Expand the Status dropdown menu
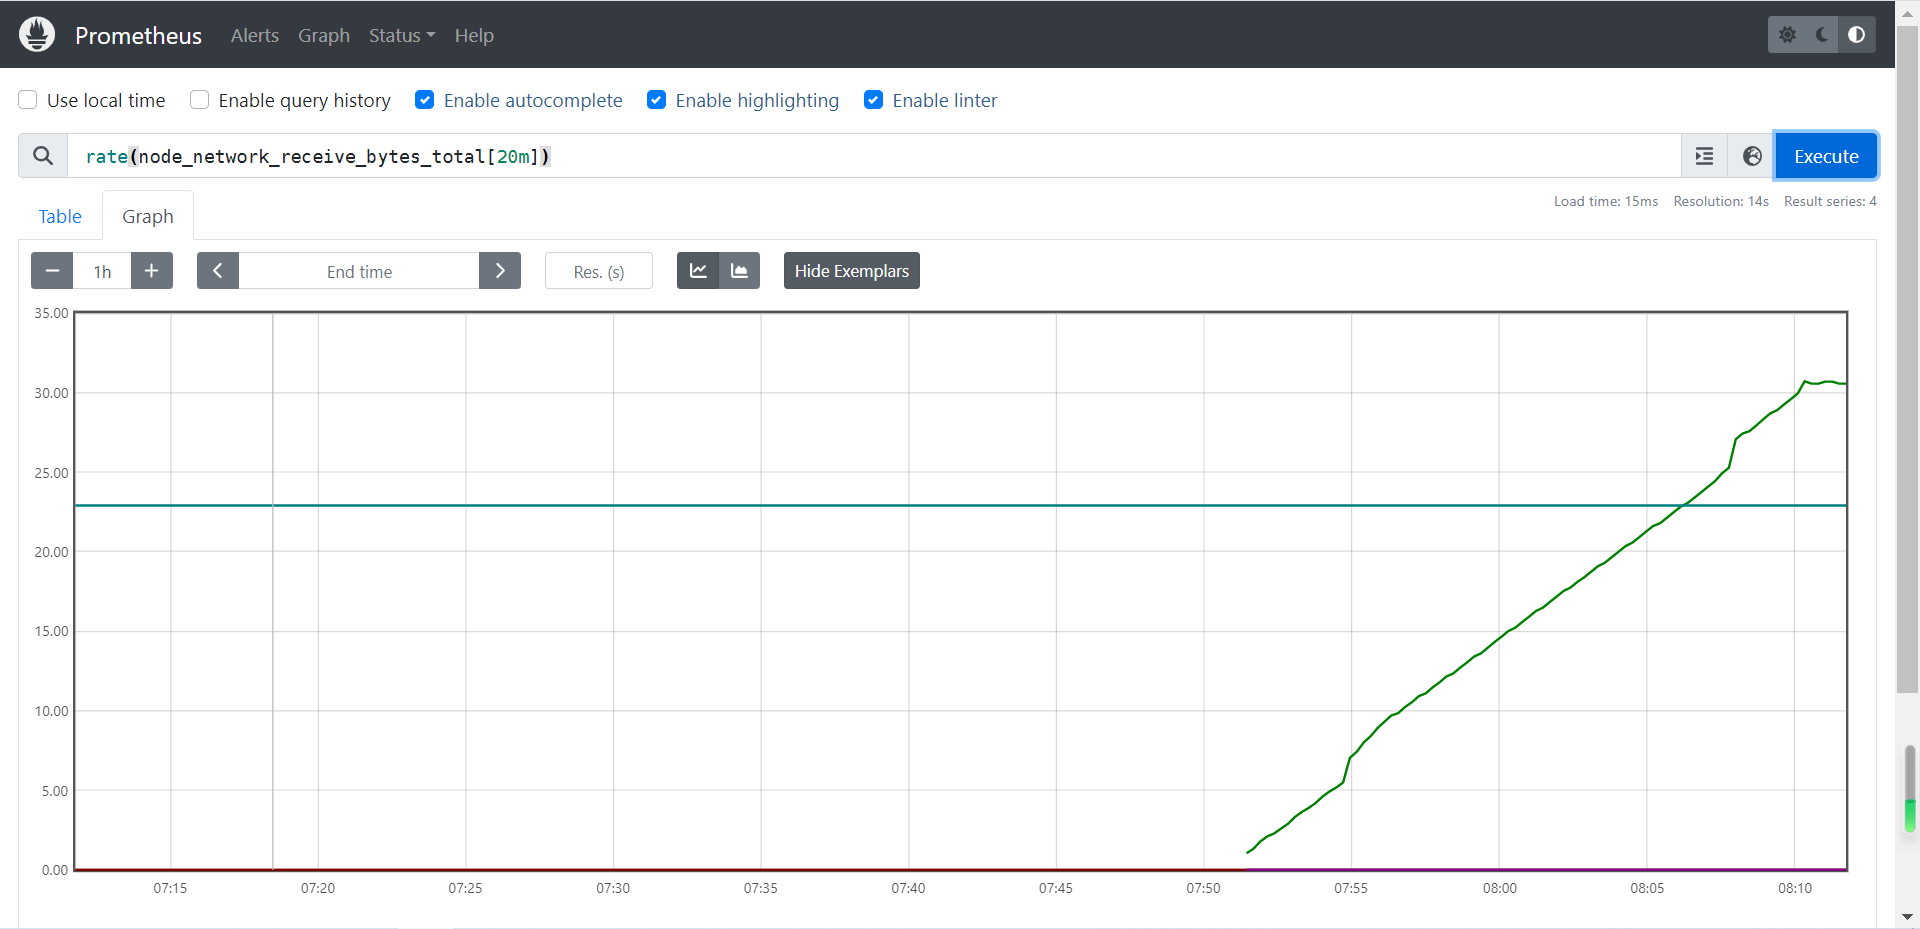Screen dimensions: 1920x929 [x=402, y=35]
